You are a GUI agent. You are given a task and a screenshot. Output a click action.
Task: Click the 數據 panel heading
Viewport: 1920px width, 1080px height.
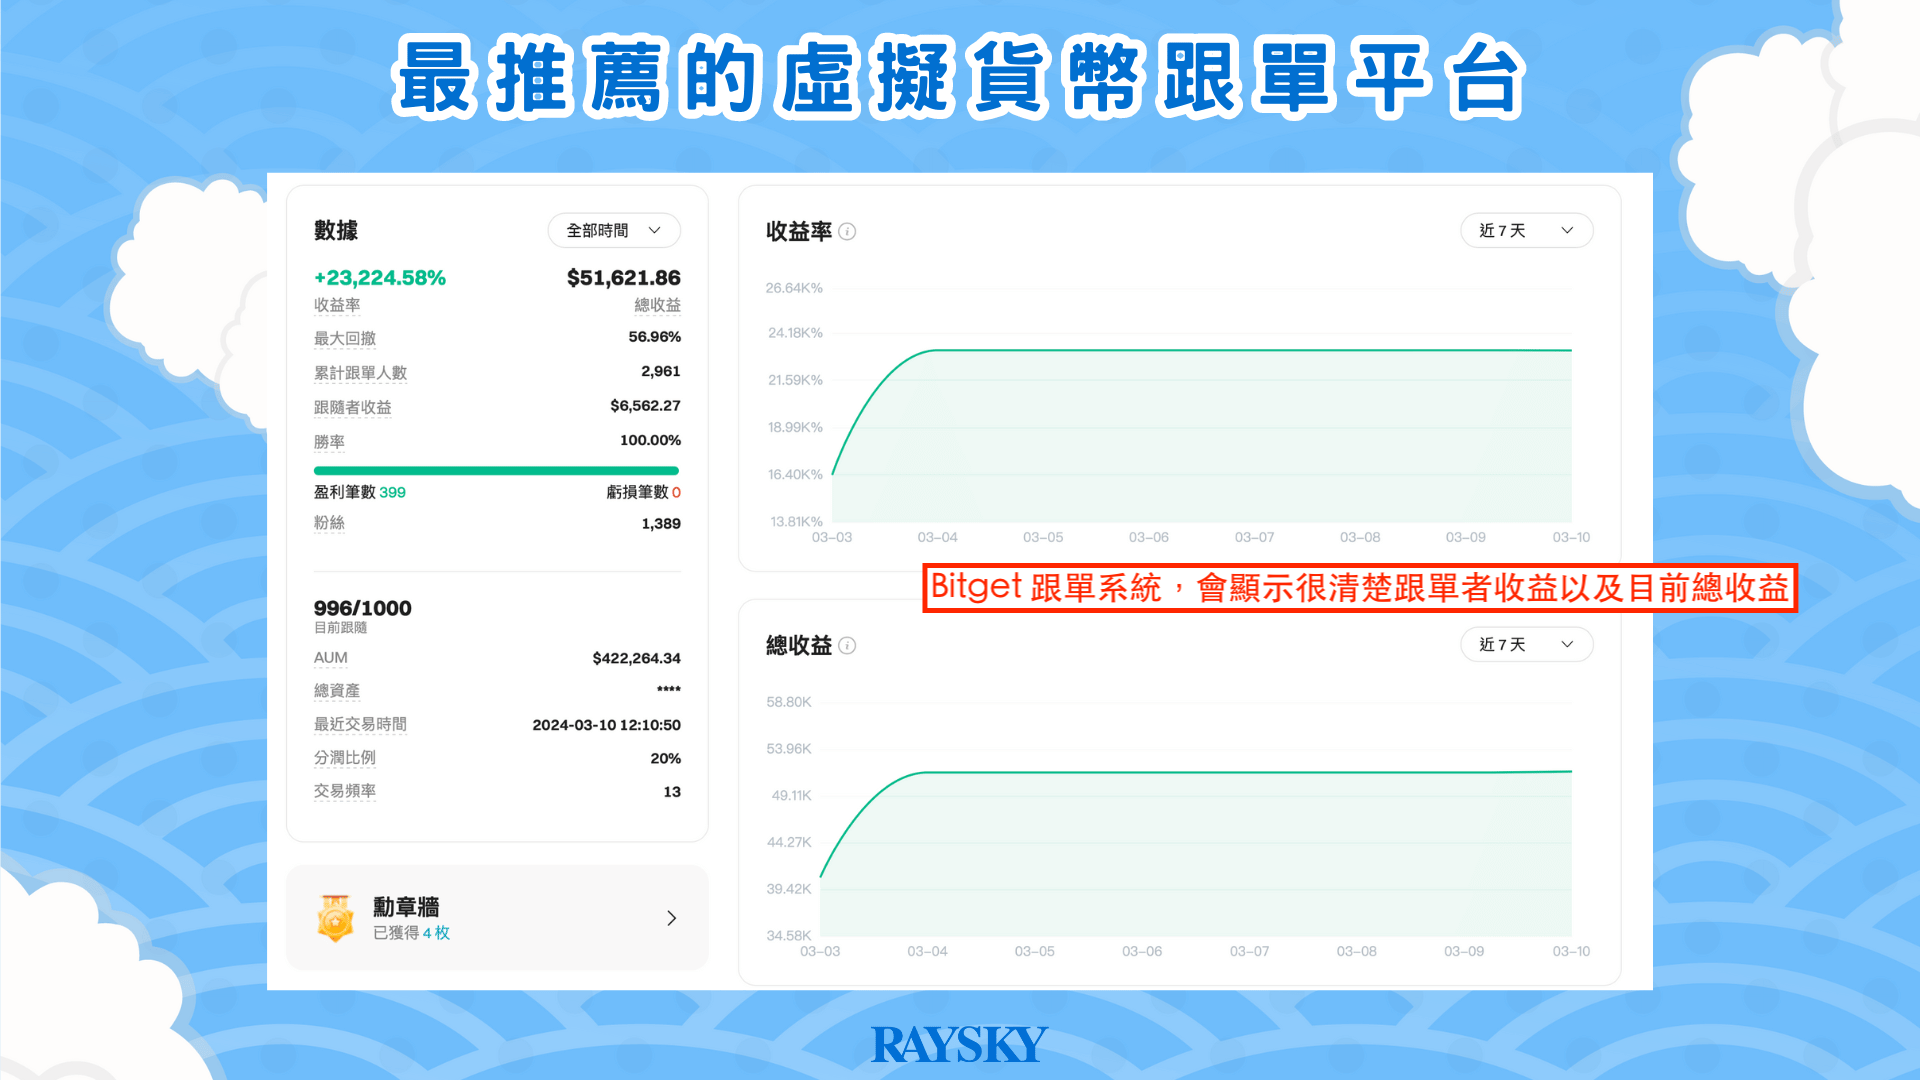(336, 230)
